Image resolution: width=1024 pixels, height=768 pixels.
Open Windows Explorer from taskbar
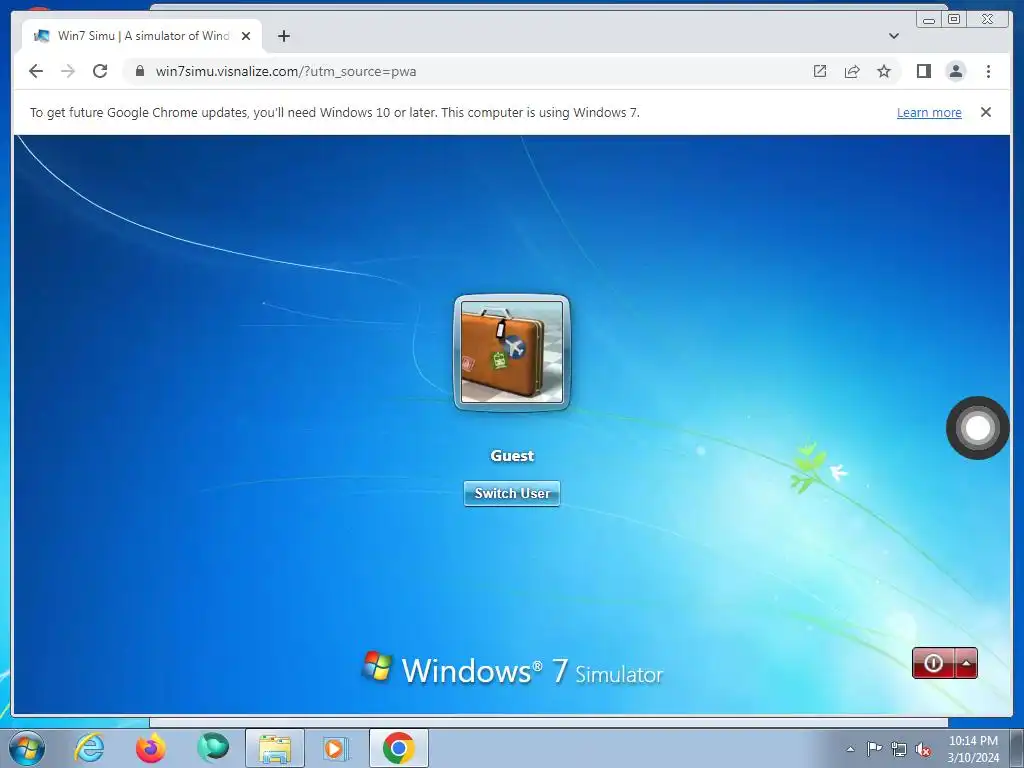pos(275,748)
